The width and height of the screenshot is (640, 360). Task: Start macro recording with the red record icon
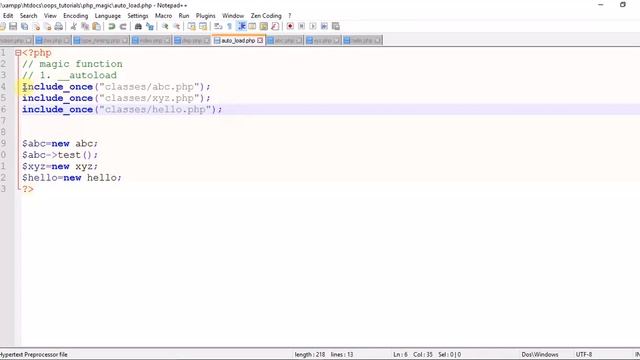click(290, 27)
